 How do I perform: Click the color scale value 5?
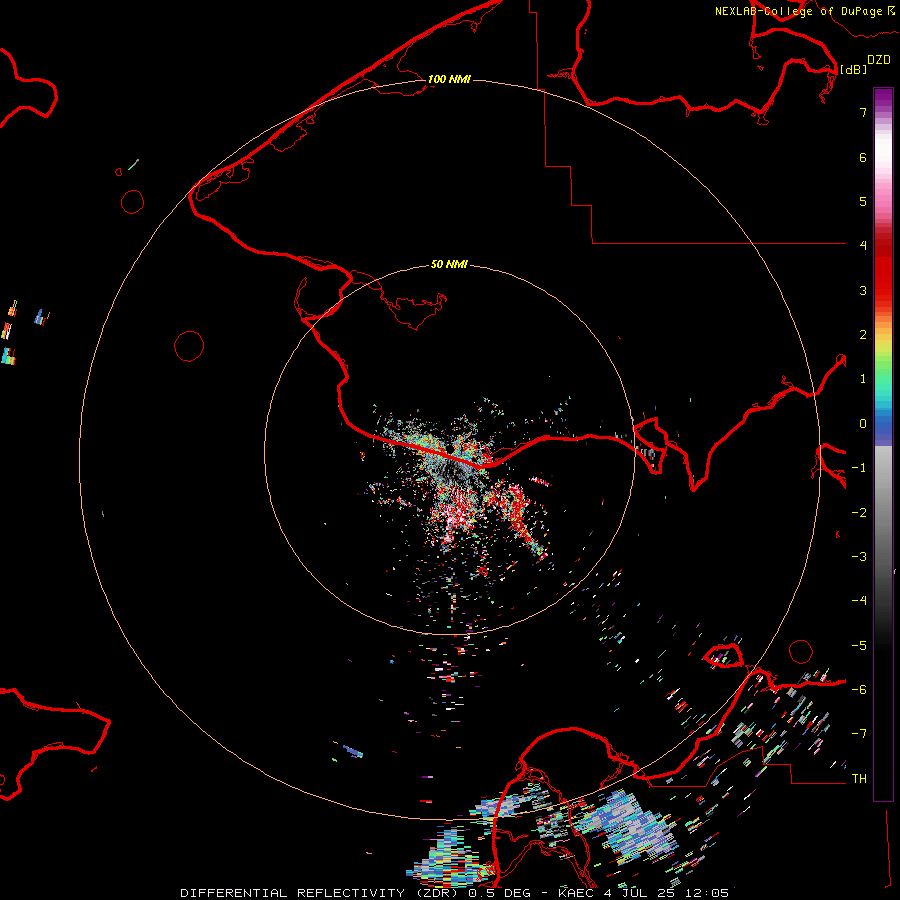tap(863, 201)
